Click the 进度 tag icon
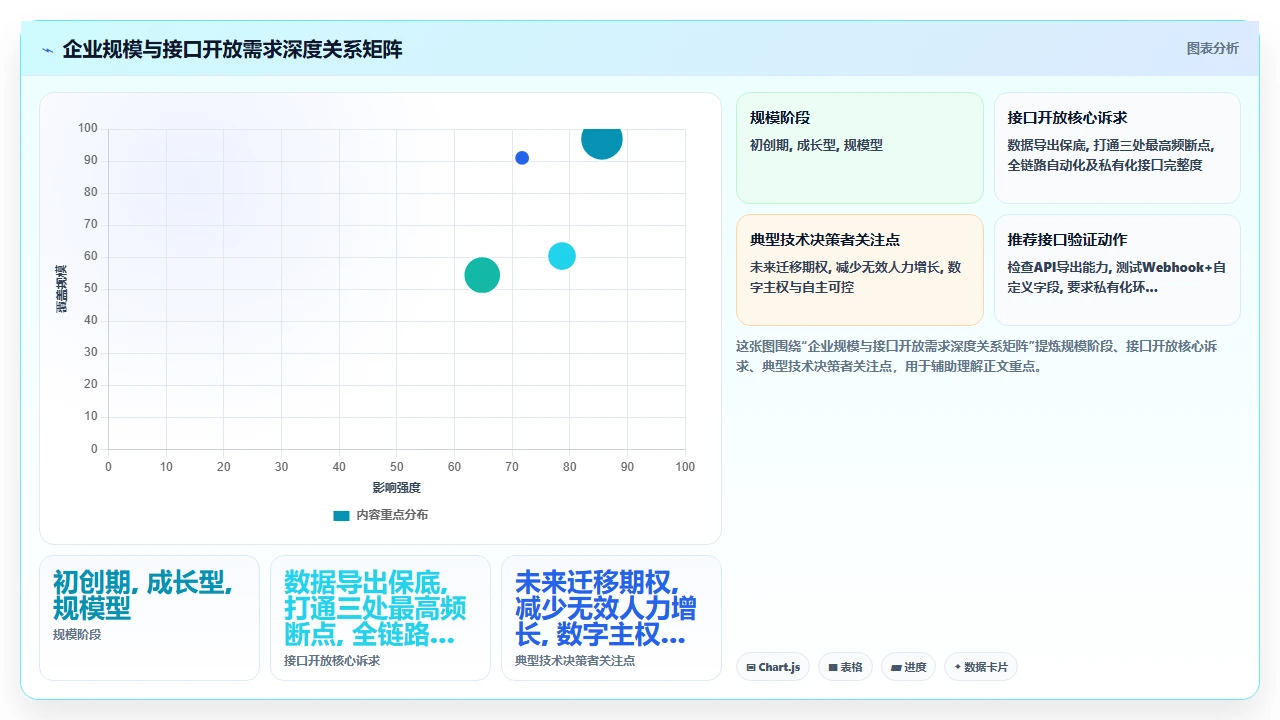 pyautogui.click(x=895, y=667)
